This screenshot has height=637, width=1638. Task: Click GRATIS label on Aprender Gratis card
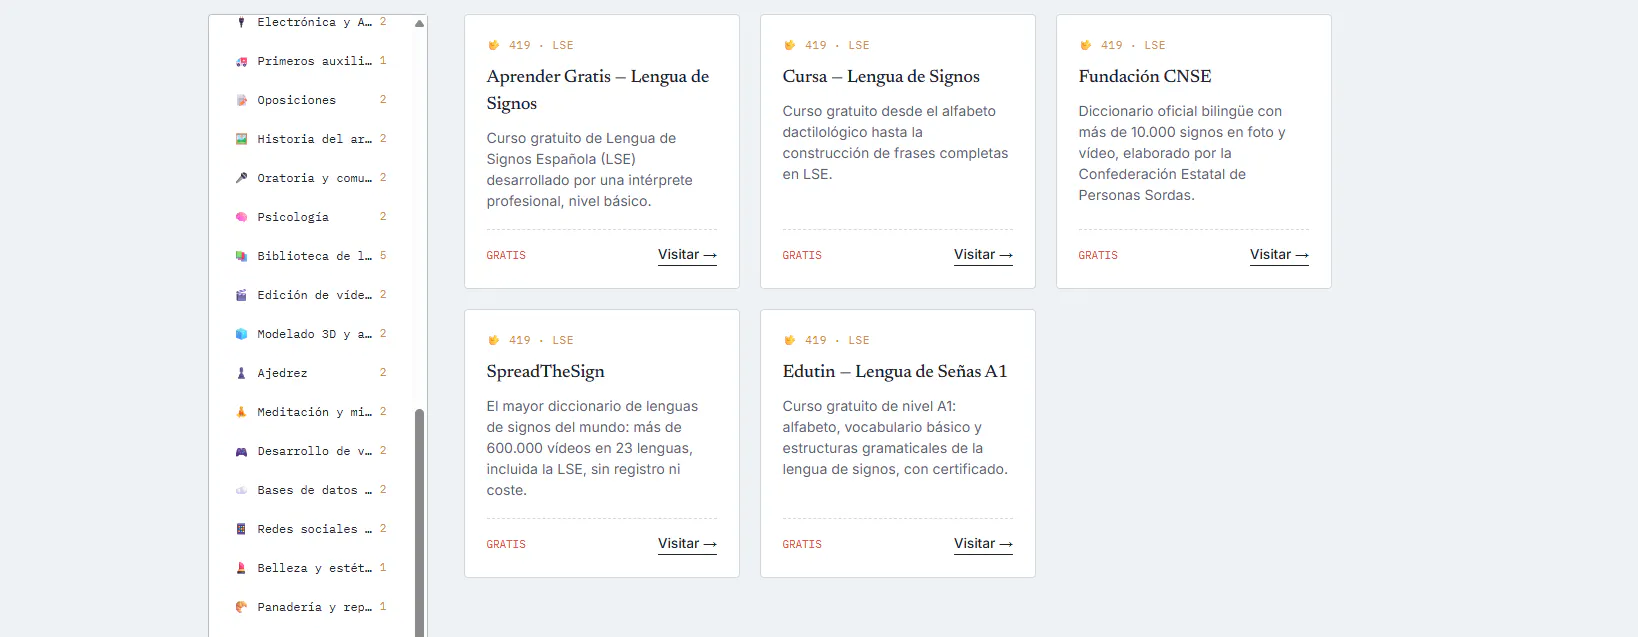(x=506, y=256)
